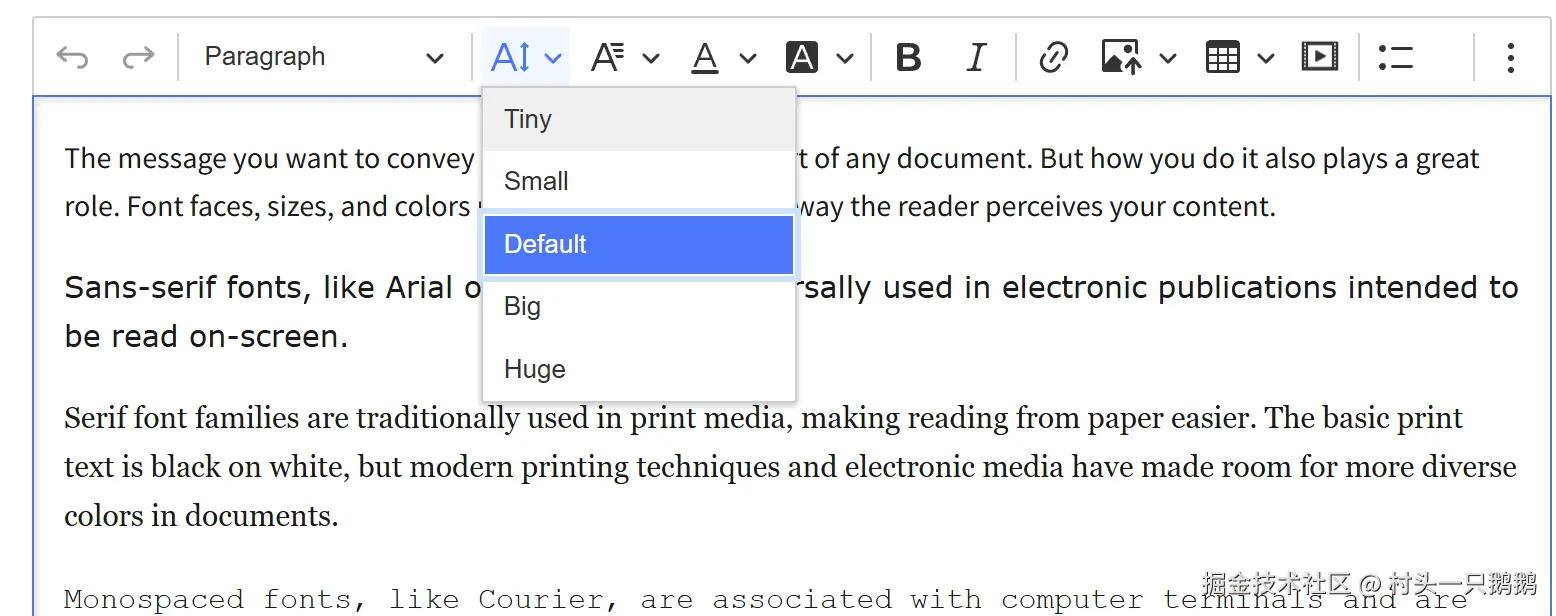Select Tiny font size
The image size is (1556, 616).
(639, 119)
